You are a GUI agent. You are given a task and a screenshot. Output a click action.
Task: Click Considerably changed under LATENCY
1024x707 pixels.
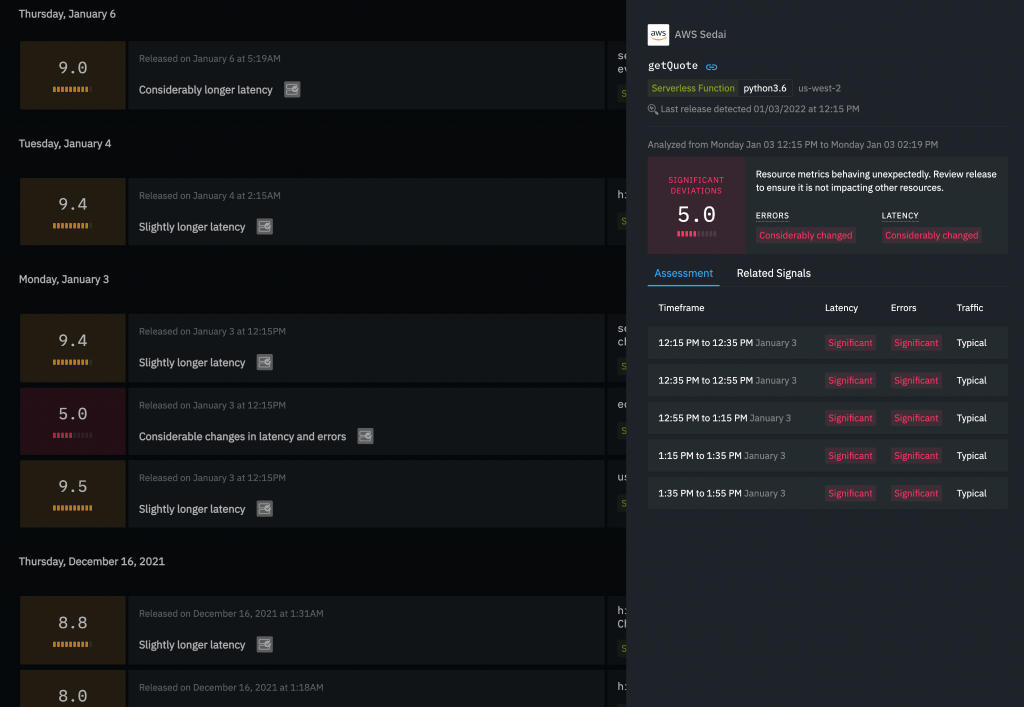point(931,234)
